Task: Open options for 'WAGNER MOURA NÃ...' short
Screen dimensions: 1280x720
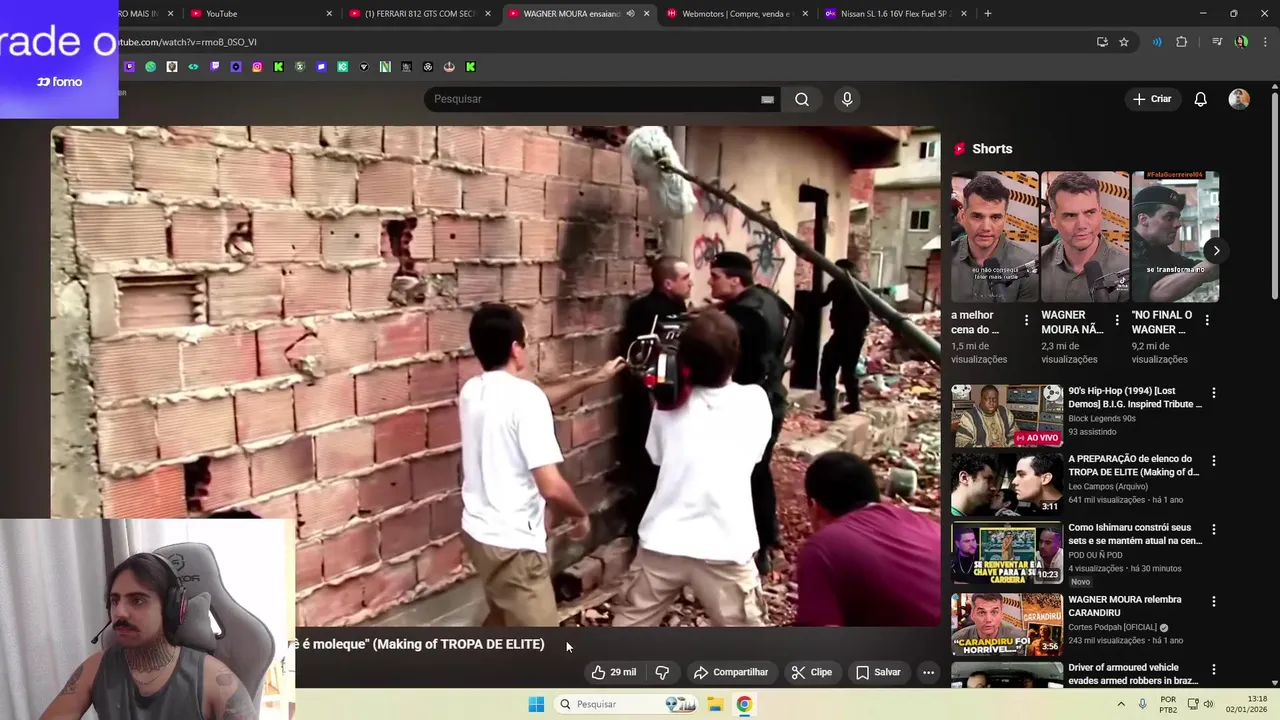Action: 1116,320
